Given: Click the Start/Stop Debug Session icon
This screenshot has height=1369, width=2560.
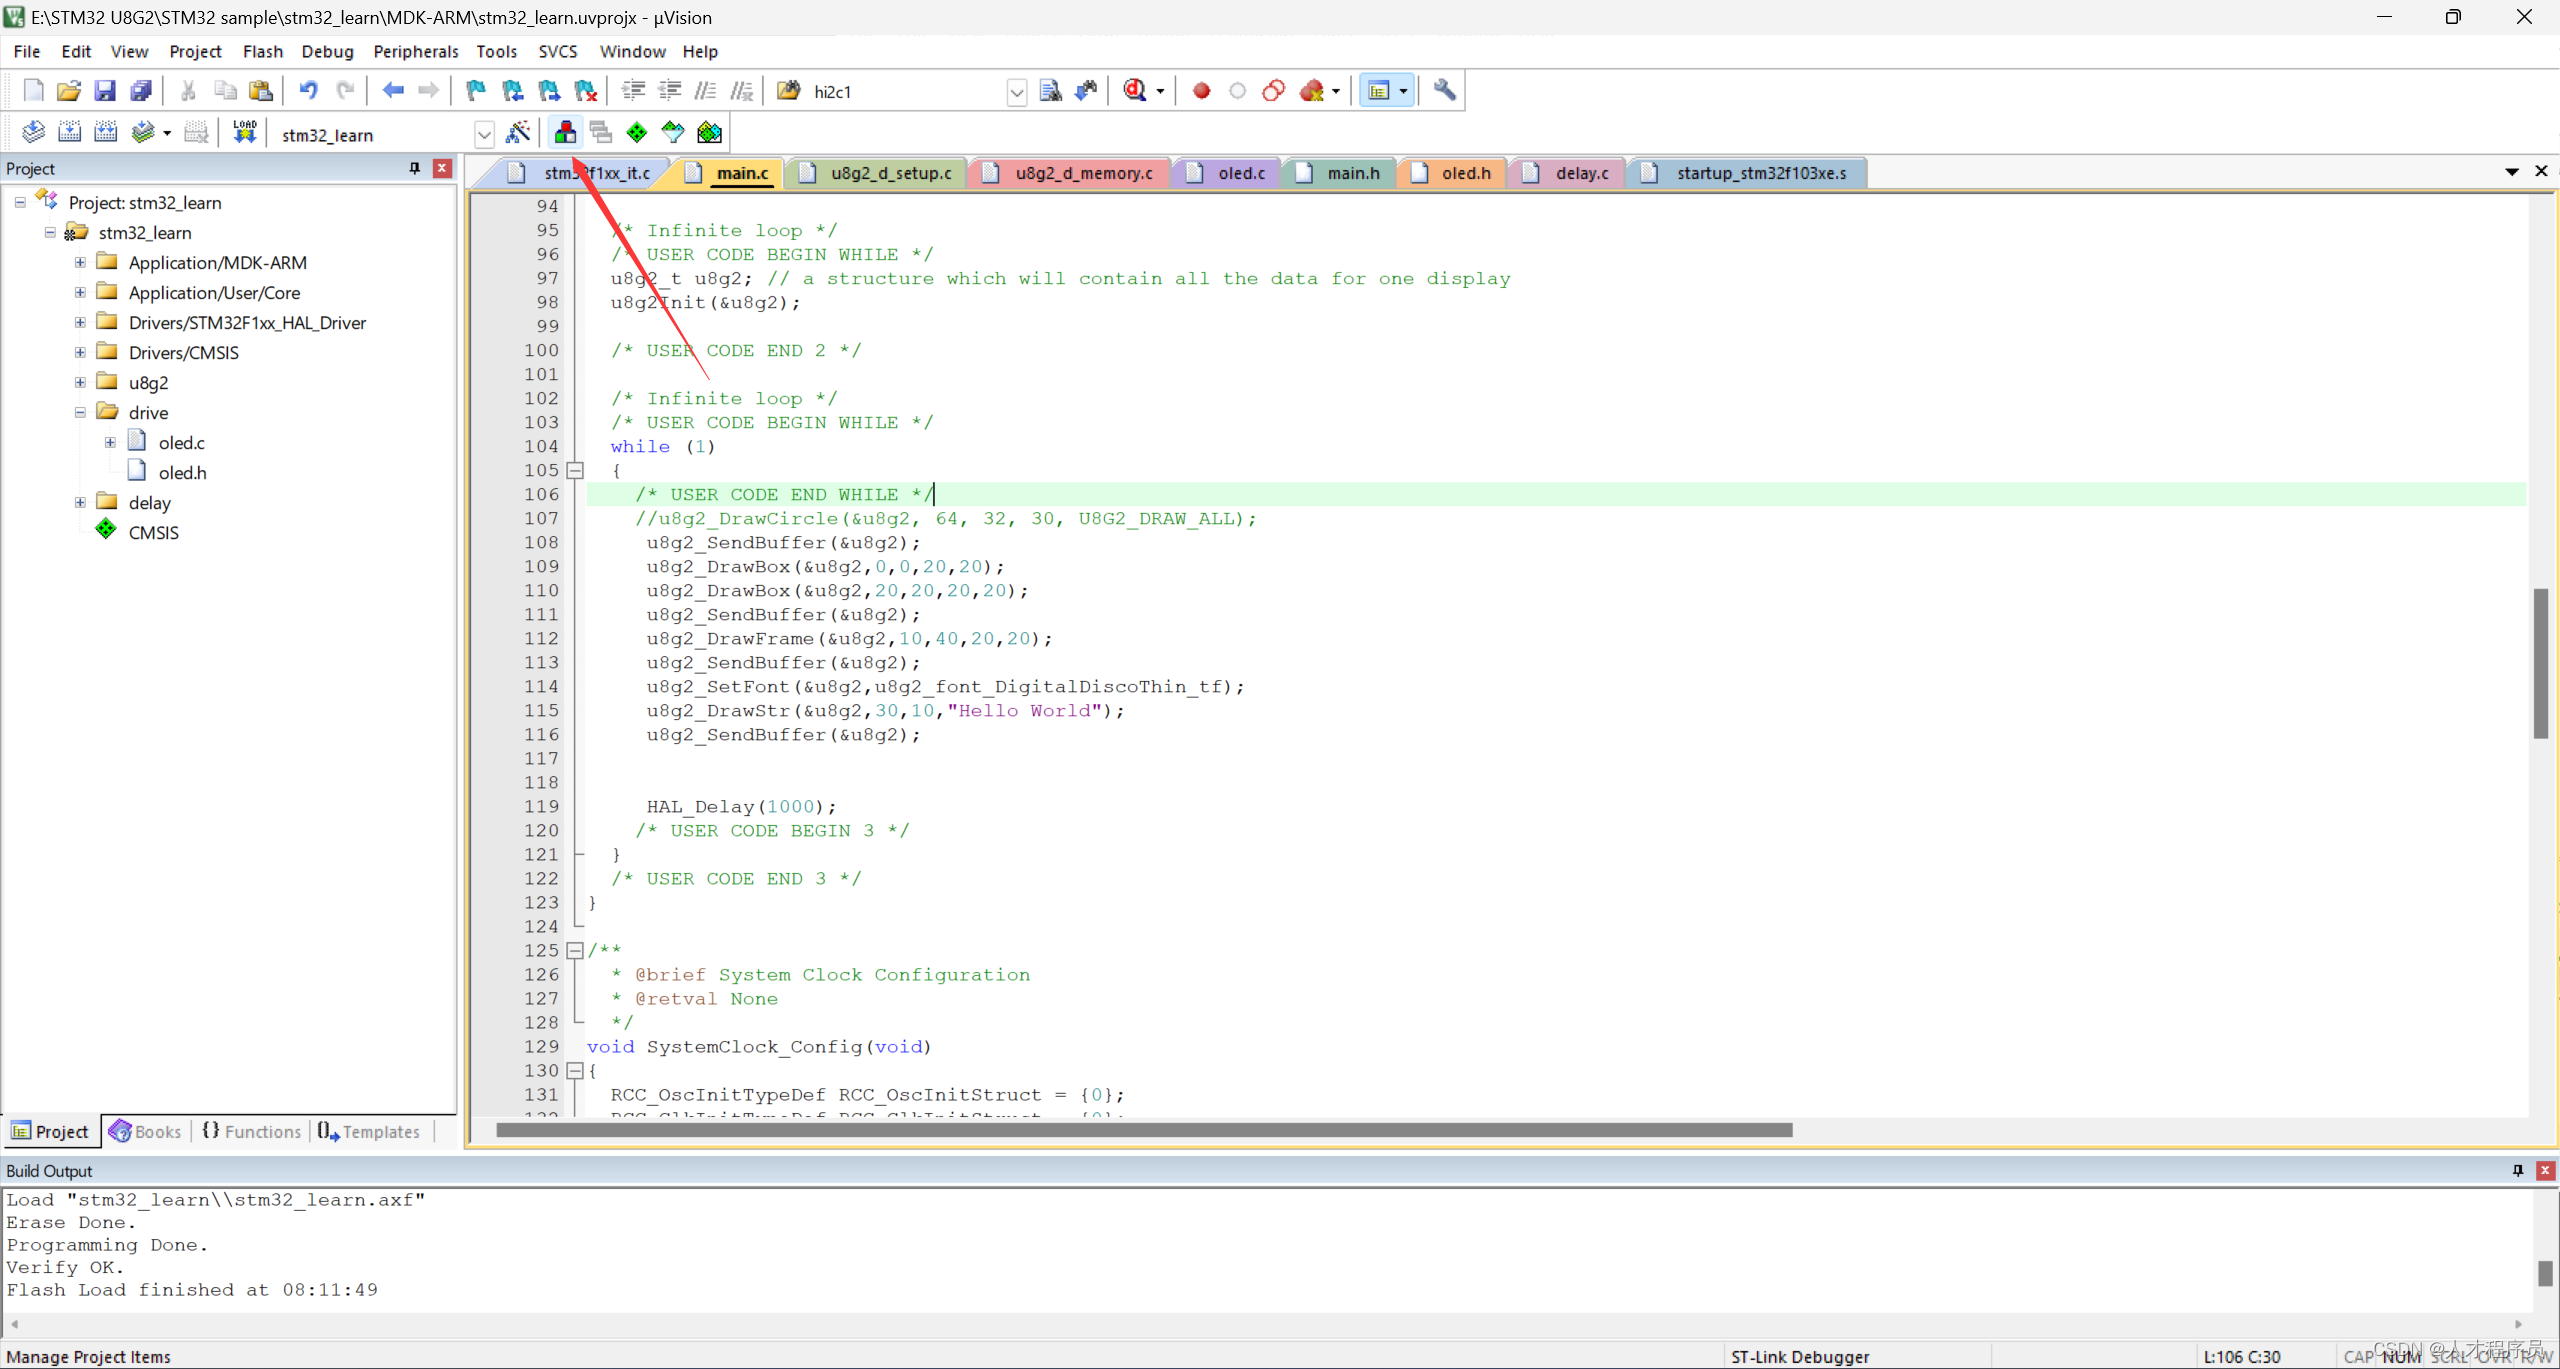Looking at the screenshot, I should [1135, 91].
